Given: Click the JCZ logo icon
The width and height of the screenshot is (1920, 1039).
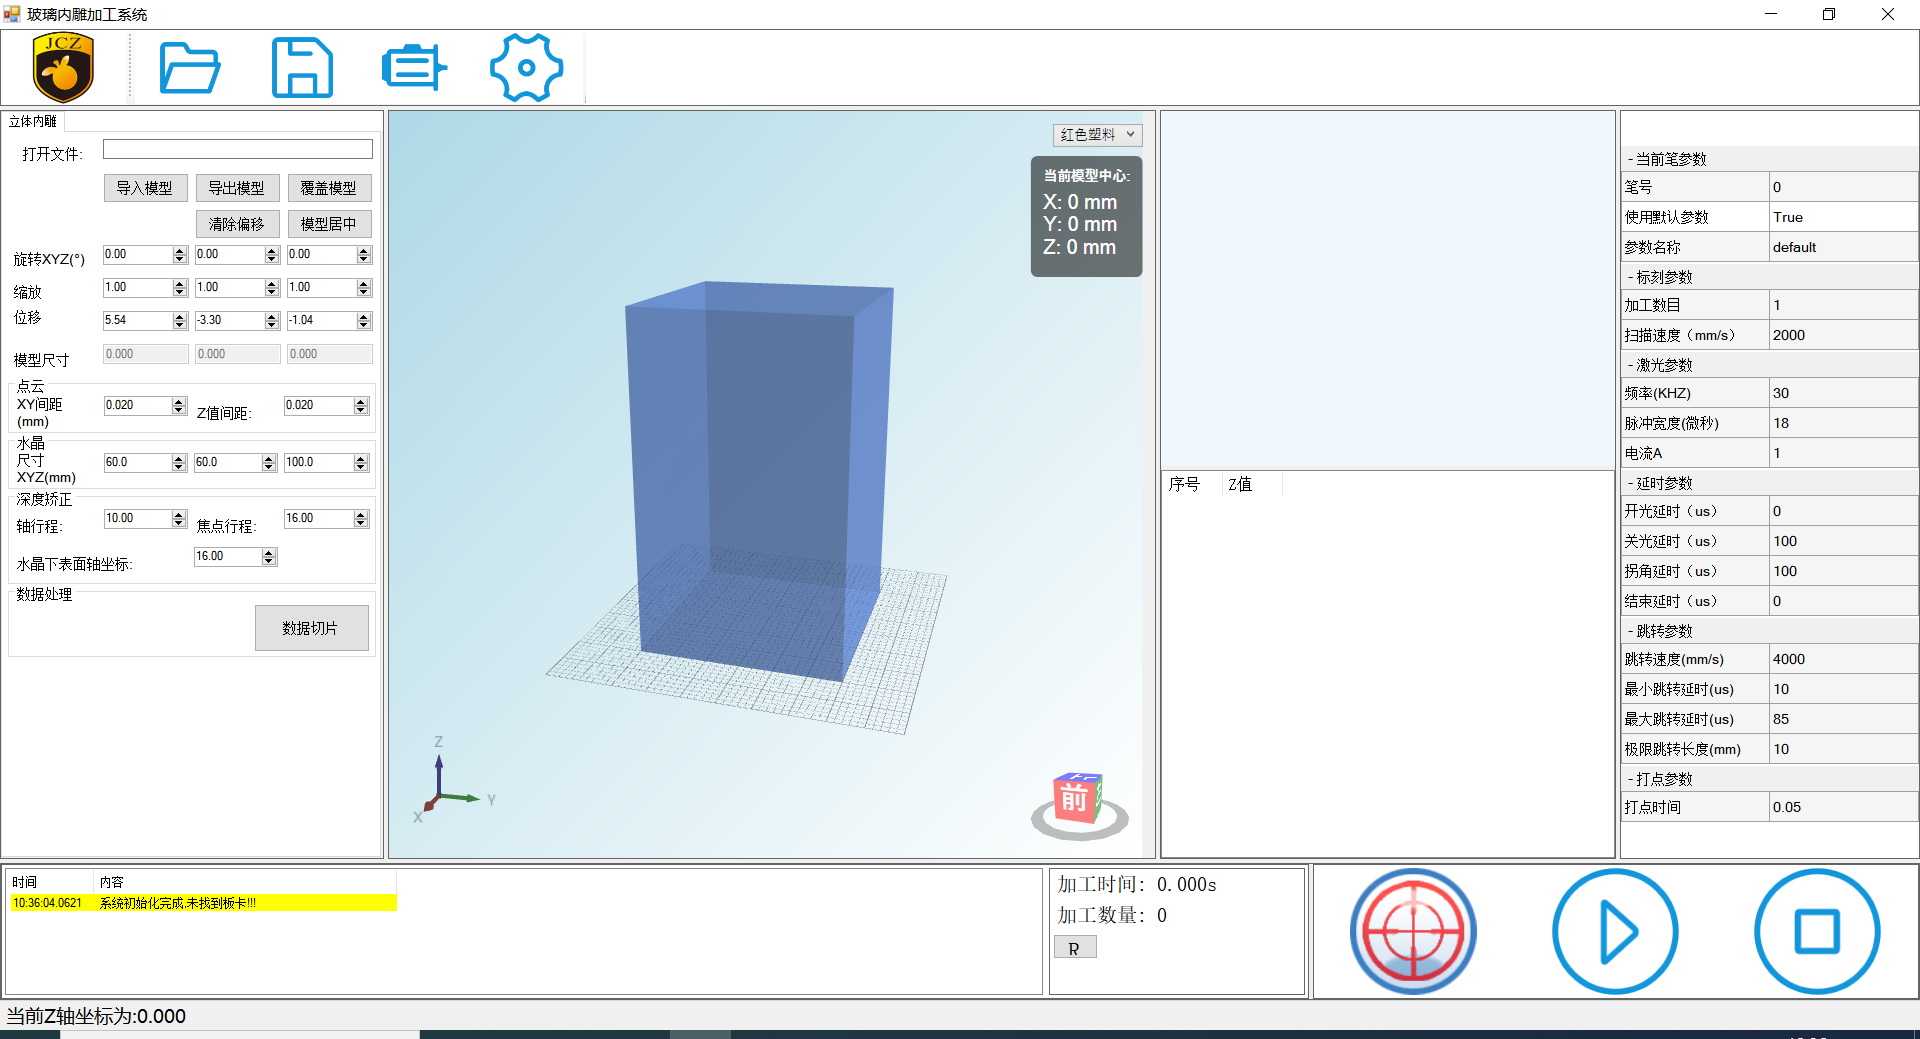Looking at the screenshot, I should (x=63, y=68).
